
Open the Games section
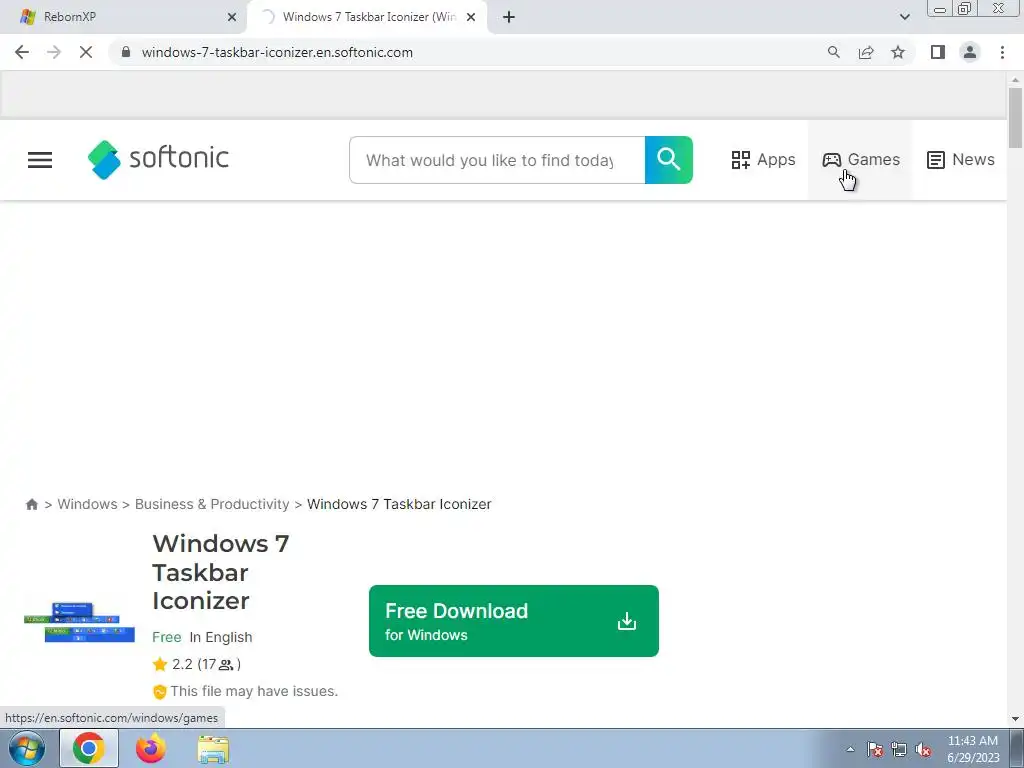[861, 160]
